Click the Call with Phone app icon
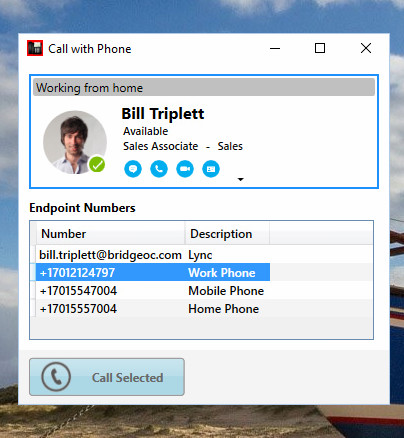 pyautogui.click(x=35, y=48)
